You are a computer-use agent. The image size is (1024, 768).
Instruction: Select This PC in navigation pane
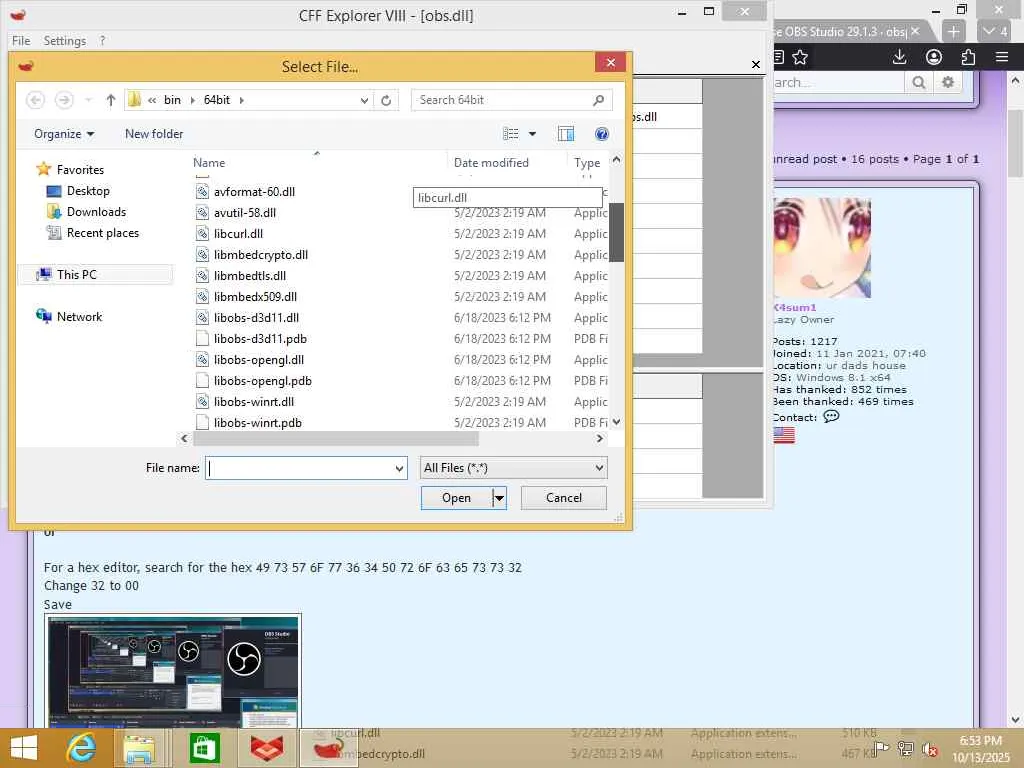(x=76, y=275)
